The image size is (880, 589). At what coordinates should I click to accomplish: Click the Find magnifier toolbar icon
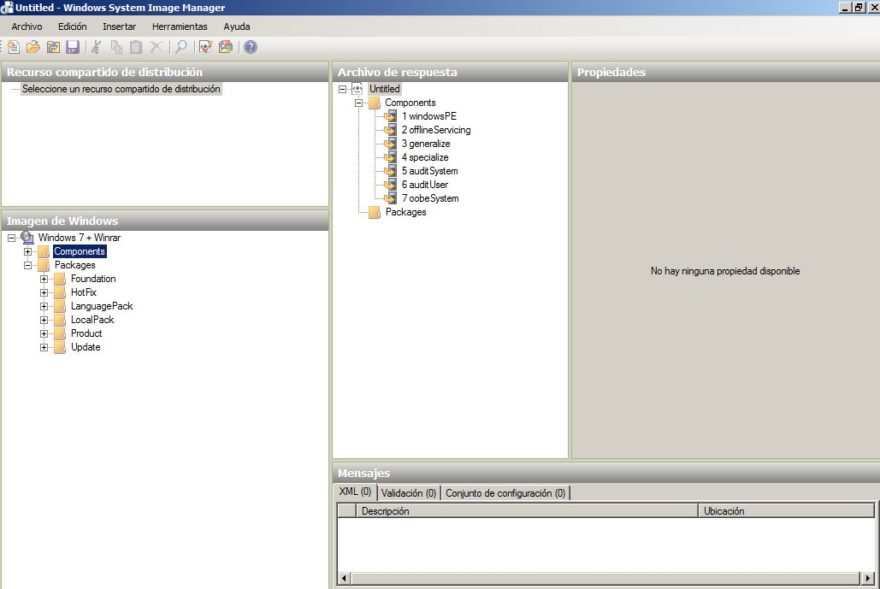[x=181, y=47]
